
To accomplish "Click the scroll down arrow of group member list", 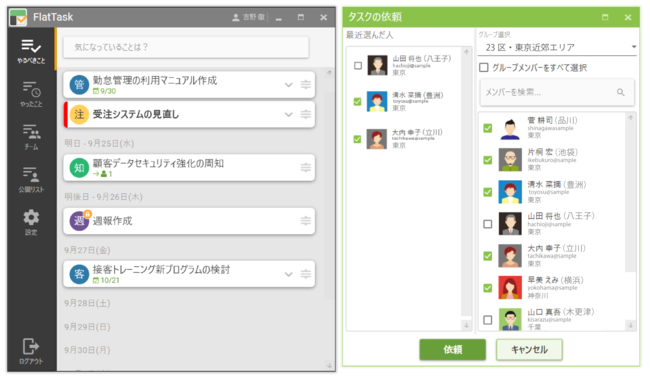I will (x=631, y=325).
